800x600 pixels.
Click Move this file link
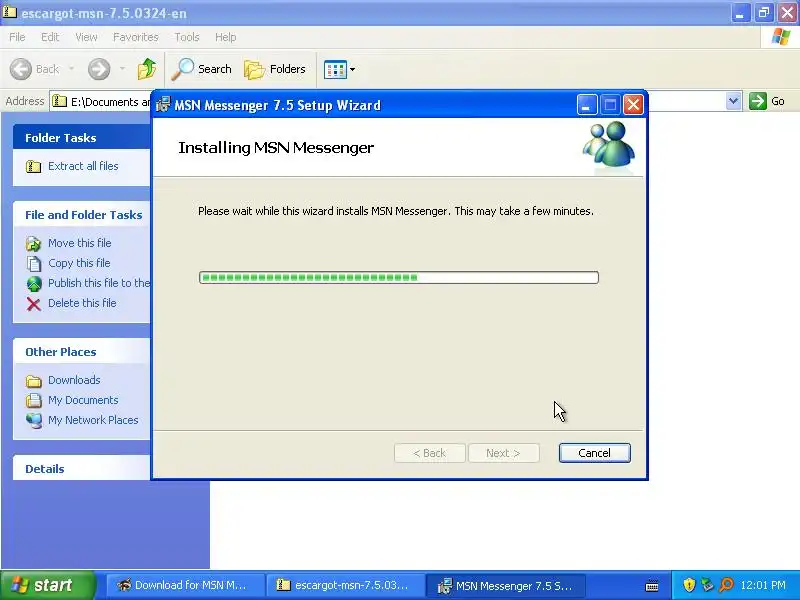click(80, 243)
